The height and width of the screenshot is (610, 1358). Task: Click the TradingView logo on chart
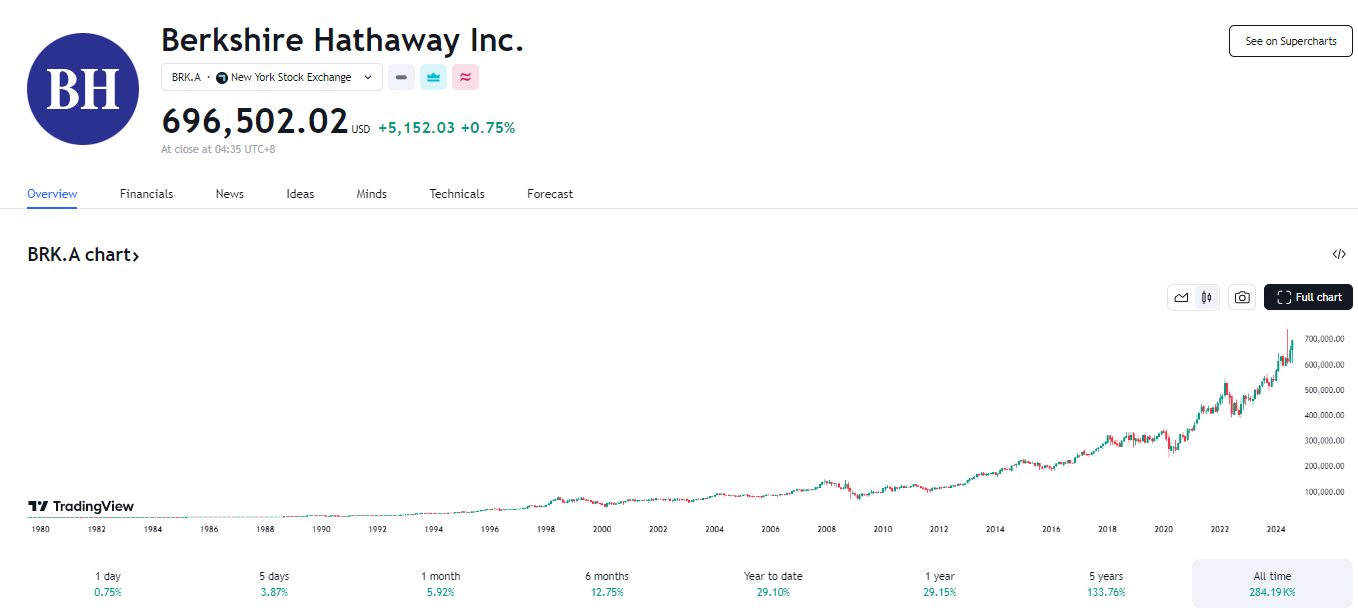coord(81,506)
